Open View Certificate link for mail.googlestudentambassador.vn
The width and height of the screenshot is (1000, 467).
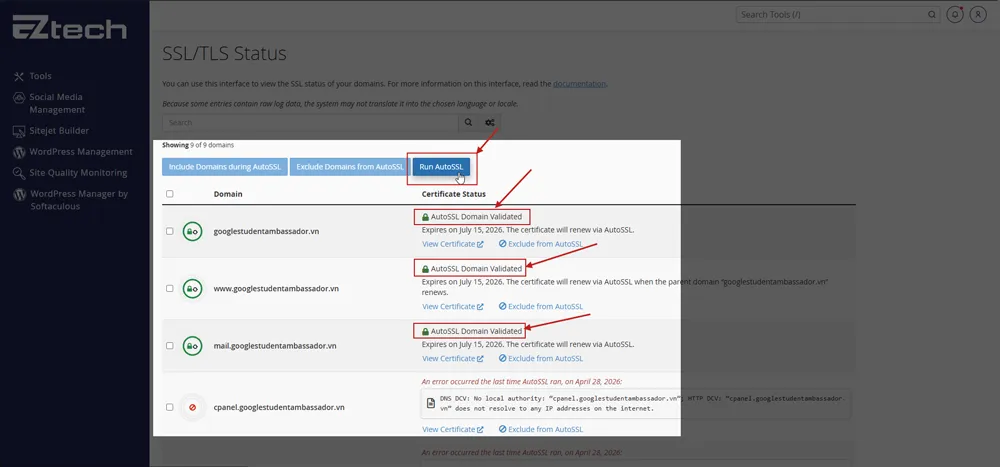click(x=452, y=358)
